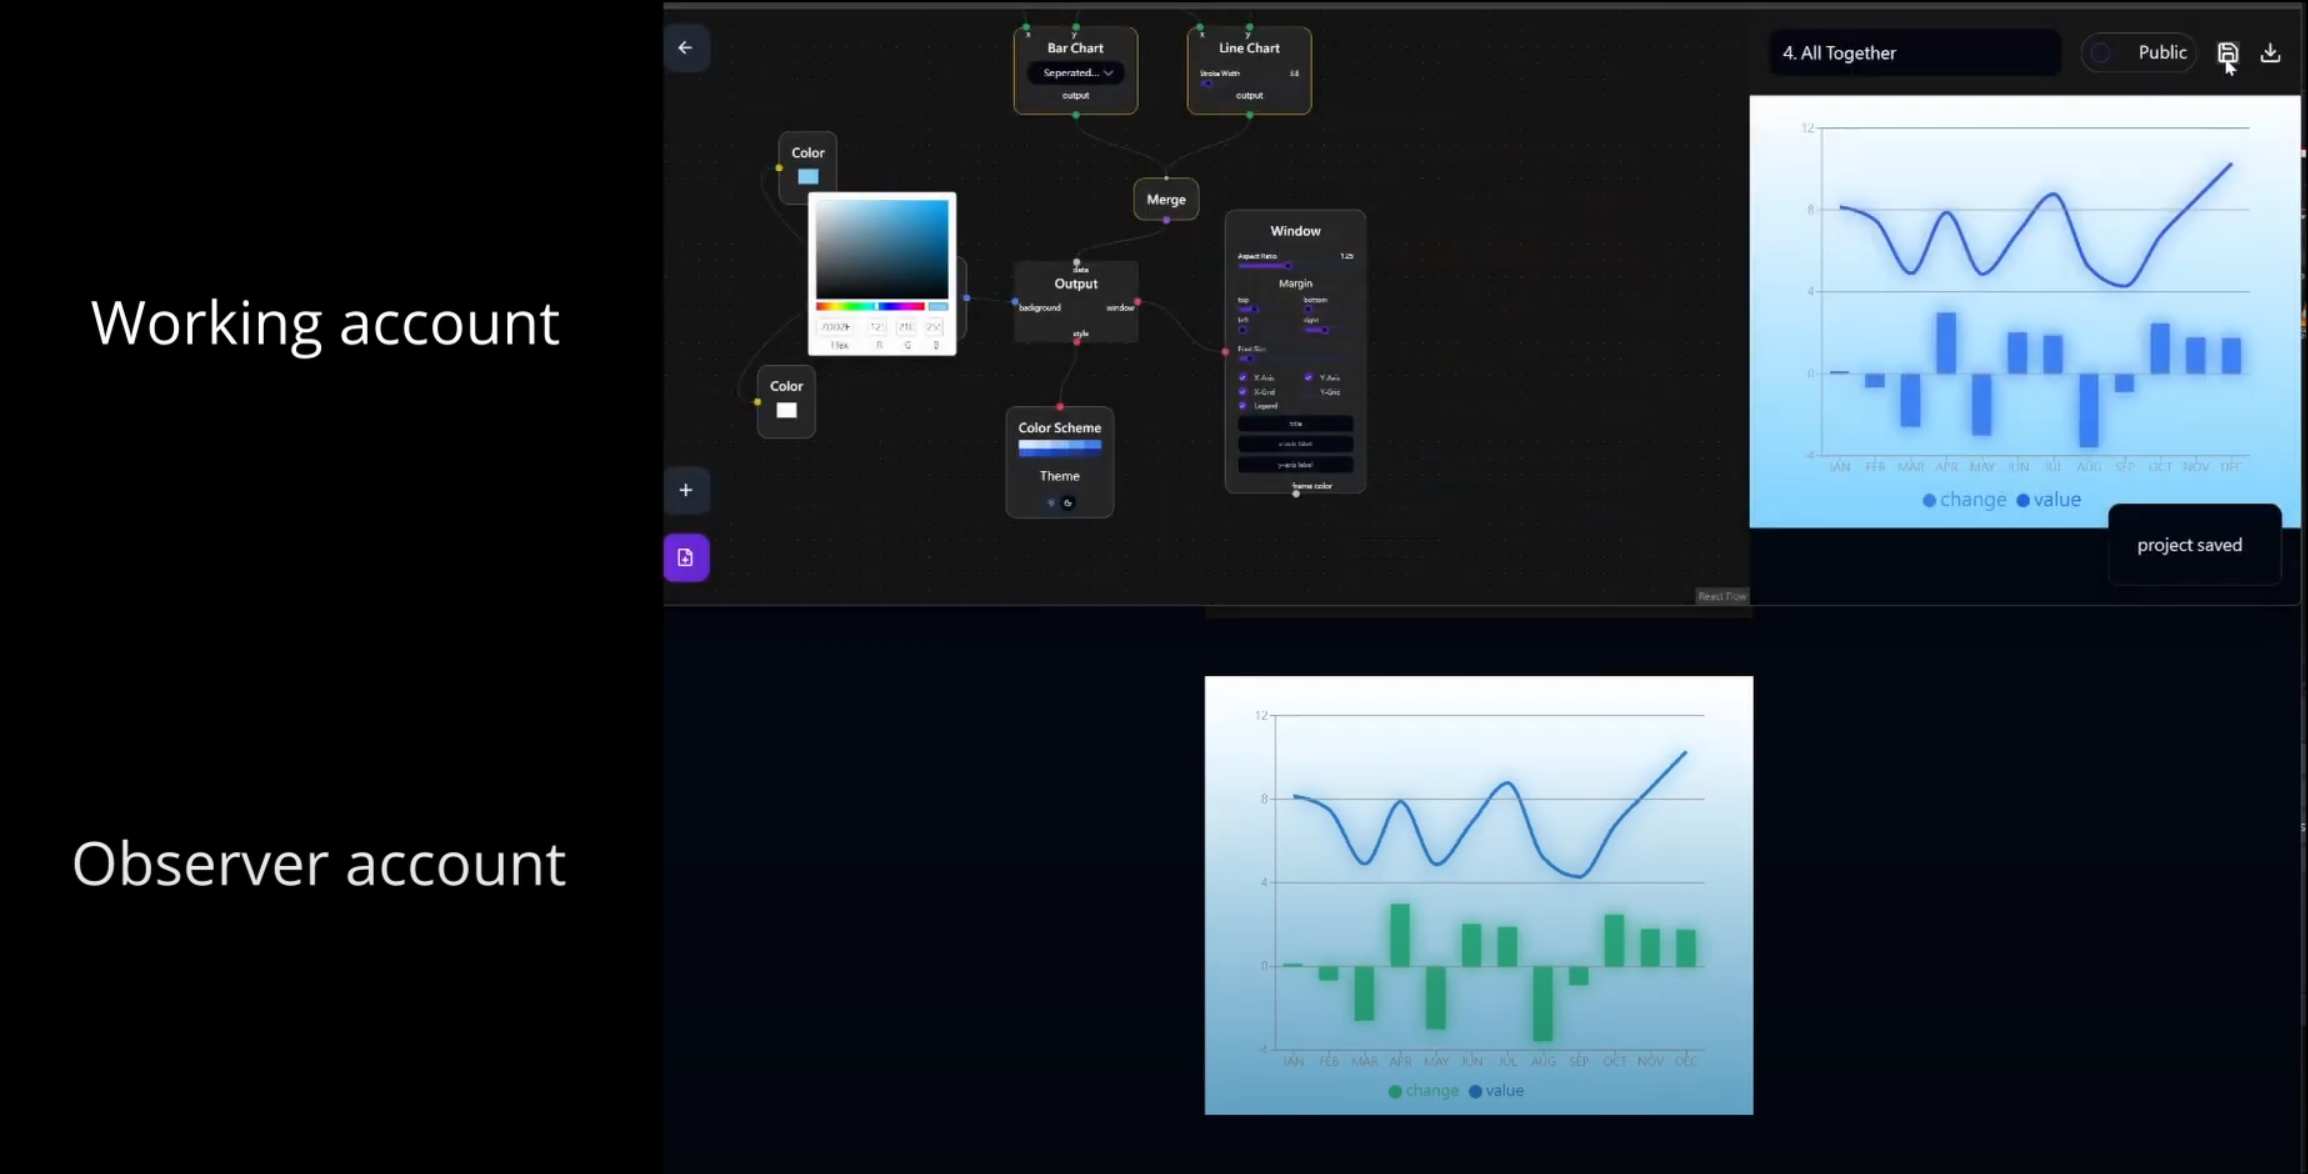Click the white swatch in lower Color node
The image size is (2308, 1174).
(x=786, y=410)
